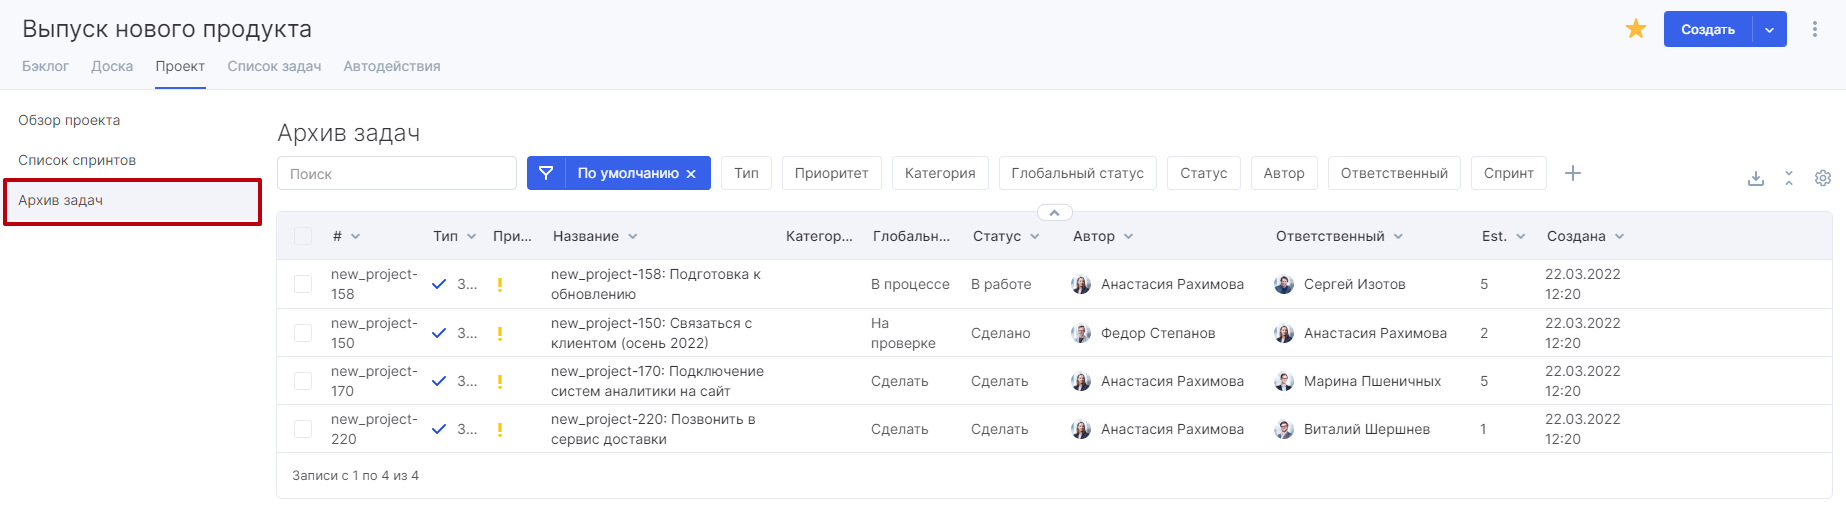
Task: Remove the 'По умолчанию' filter with its X
Action: (691, 174)
